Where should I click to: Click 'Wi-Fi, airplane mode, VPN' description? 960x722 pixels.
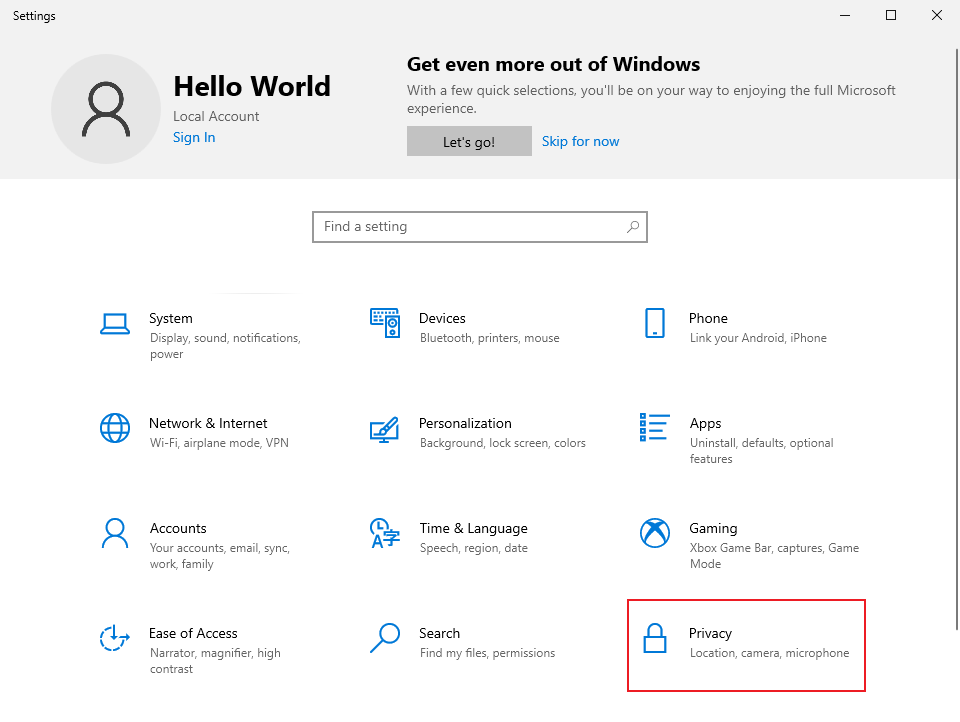click(x=219, y=443)
